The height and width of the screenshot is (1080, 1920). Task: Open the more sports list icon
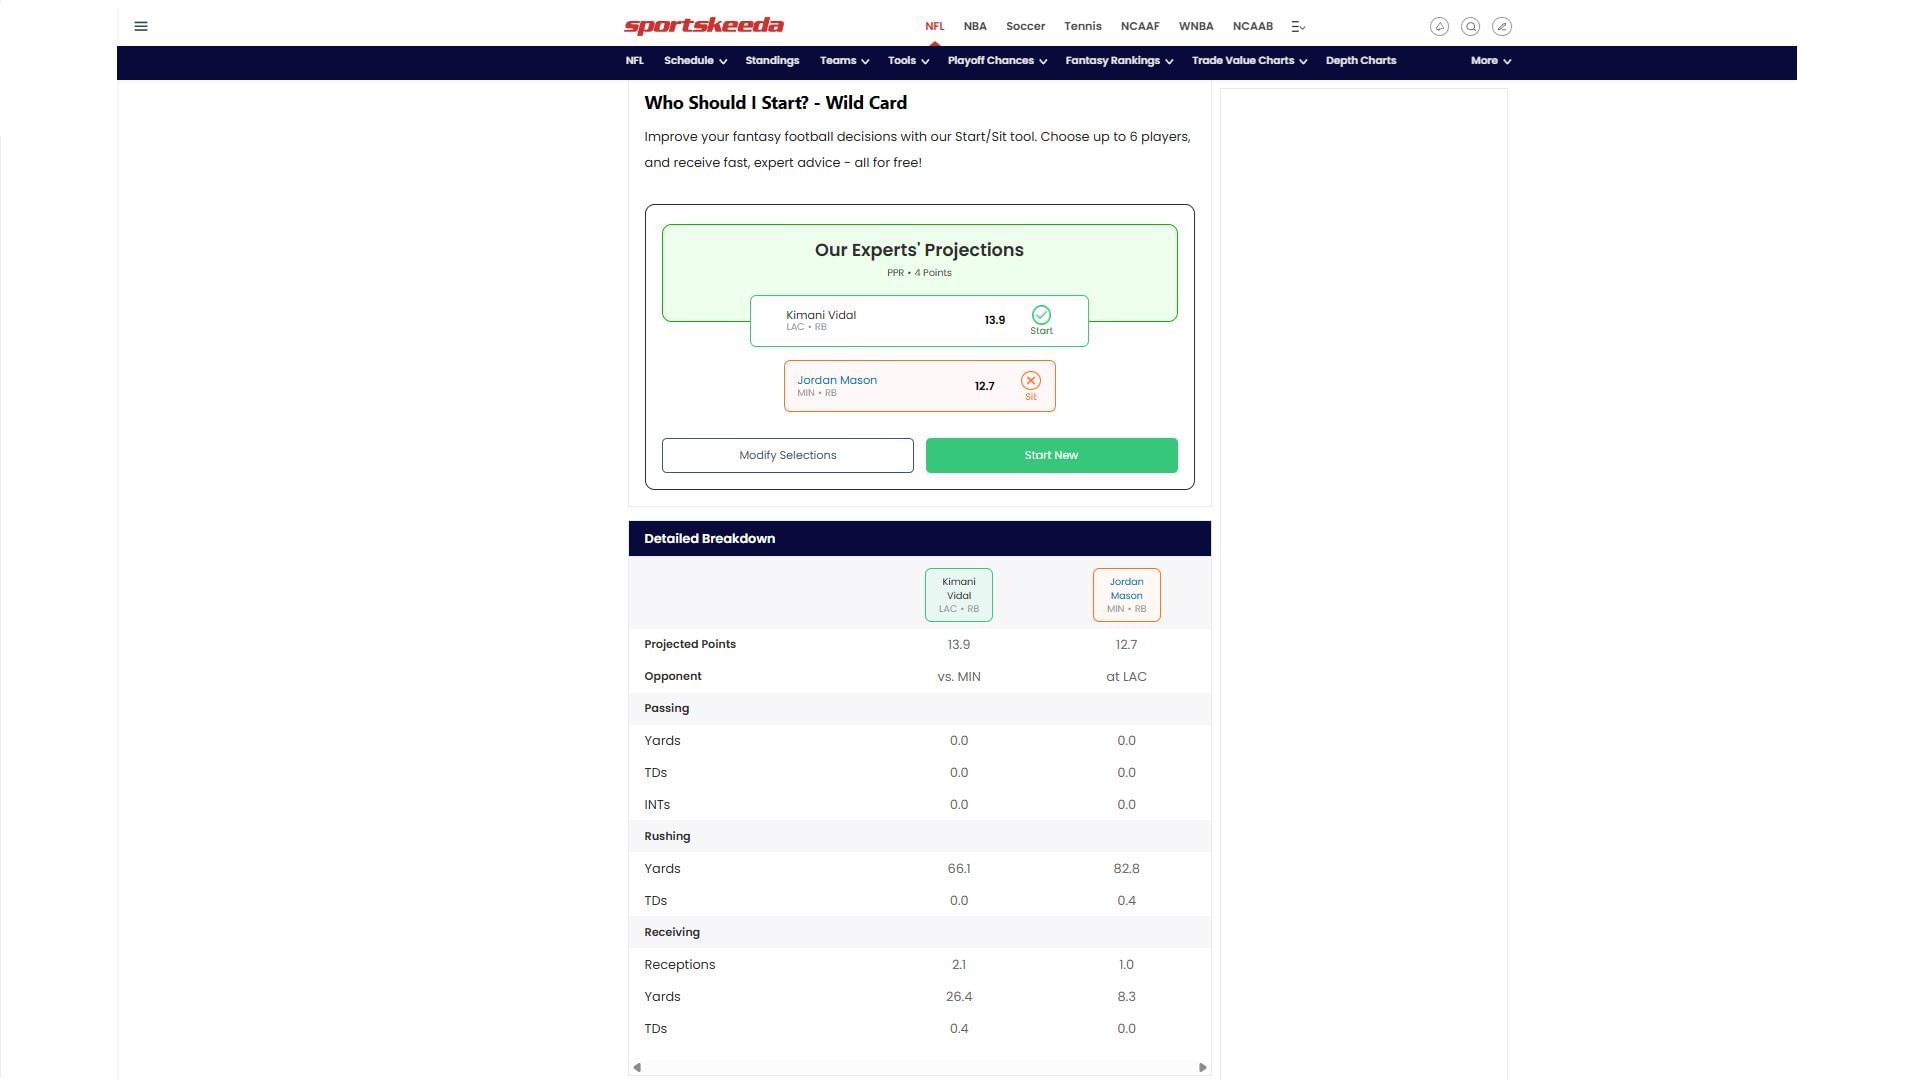click(1298, 27)
